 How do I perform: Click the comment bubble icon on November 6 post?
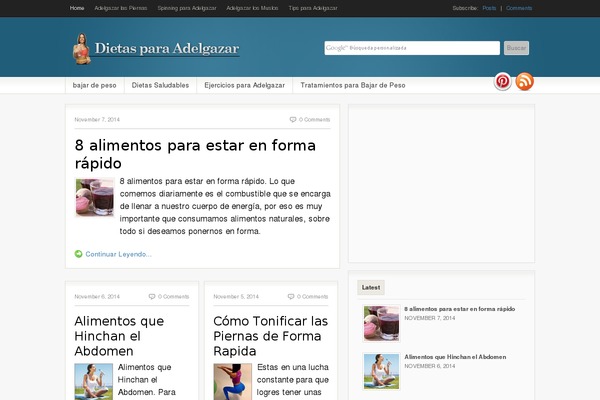click(152, 296)
